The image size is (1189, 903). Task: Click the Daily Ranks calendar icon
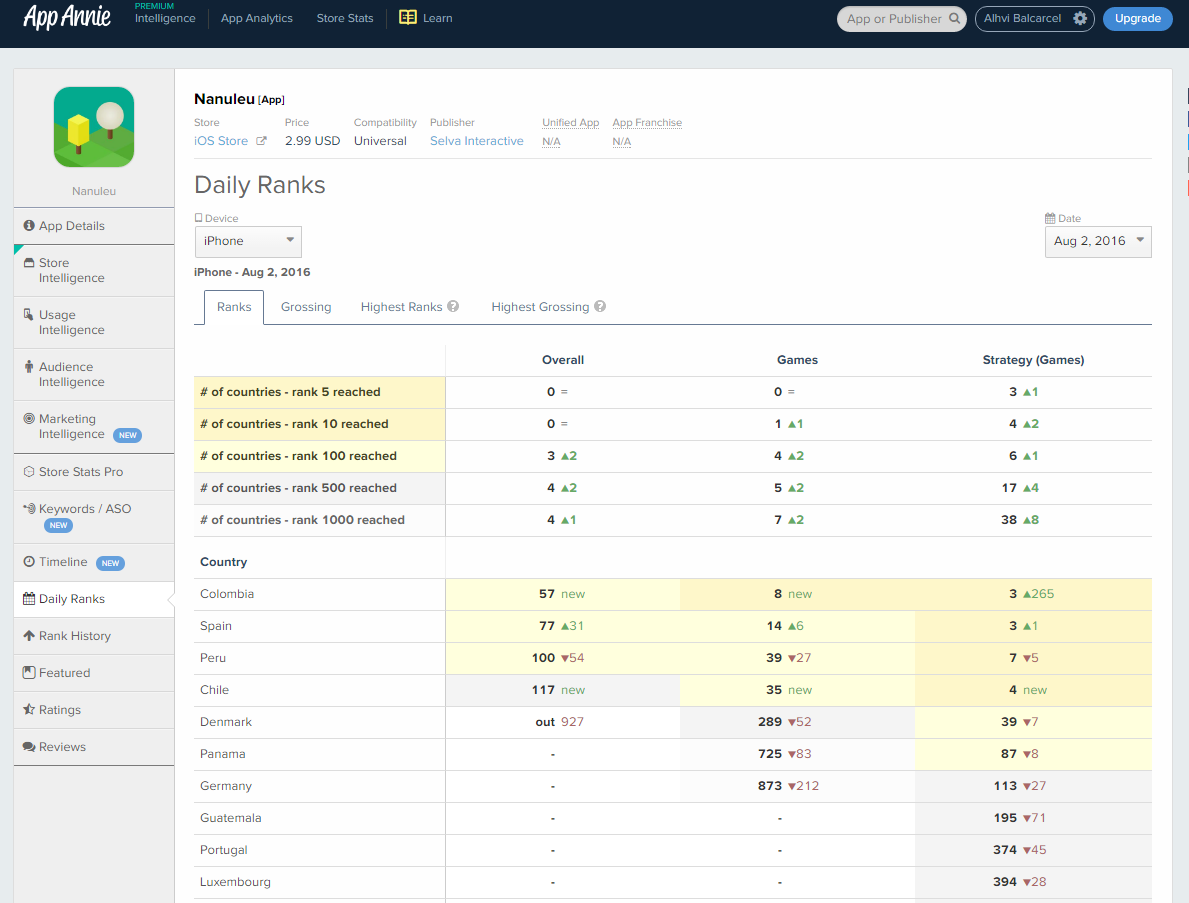(29, 598)
